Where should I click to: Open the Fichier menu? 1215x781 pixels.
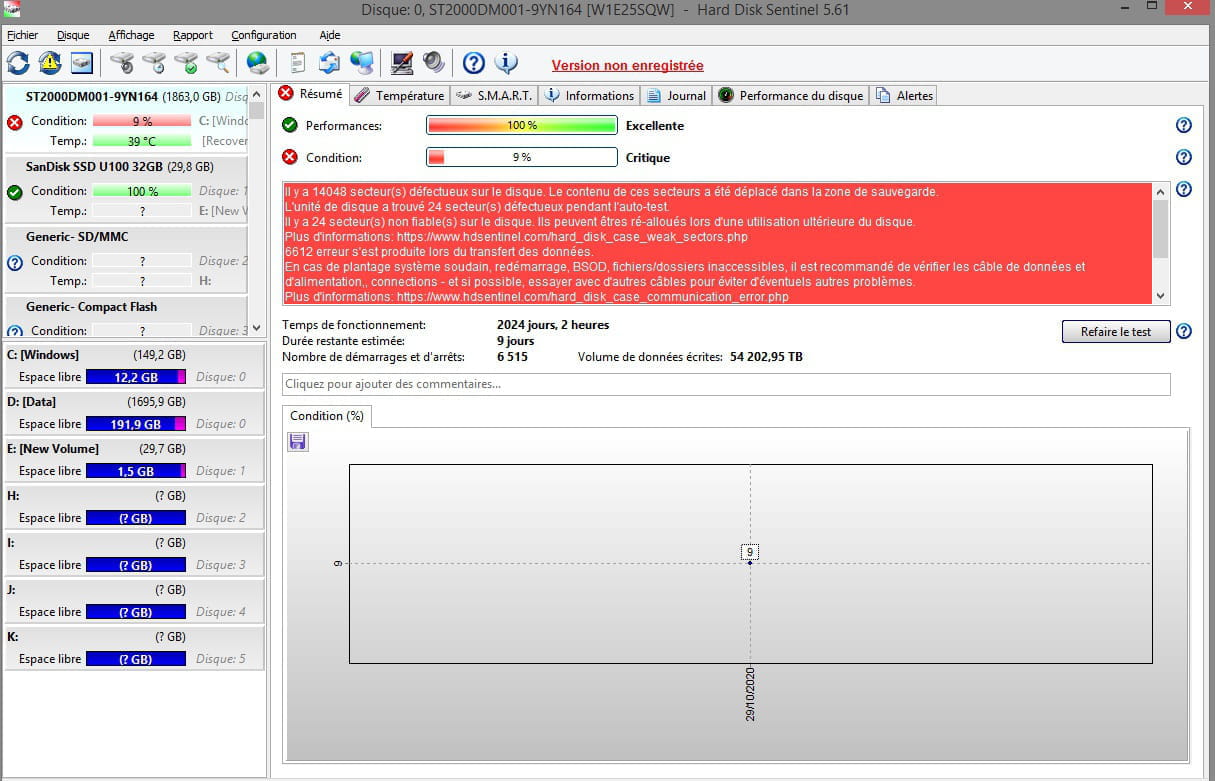coord(22,35)
